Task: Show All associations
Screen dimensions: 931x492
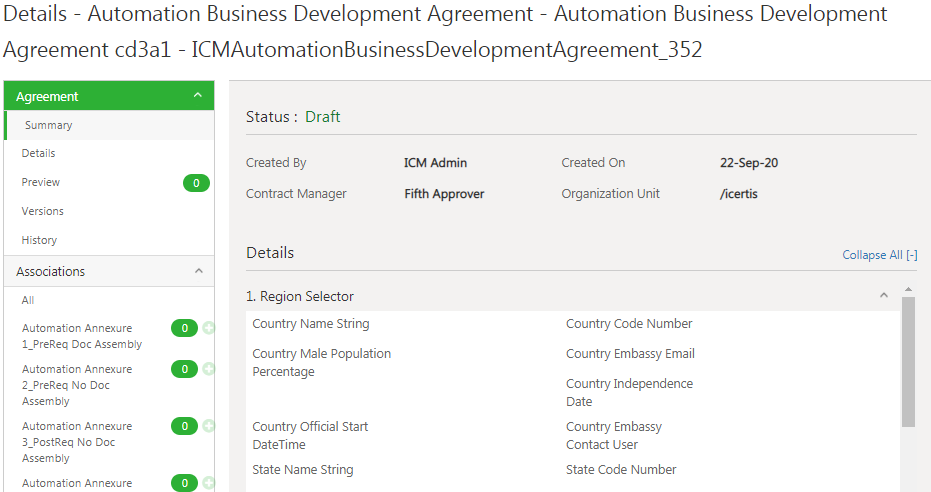Action: [x=28, y=300]
